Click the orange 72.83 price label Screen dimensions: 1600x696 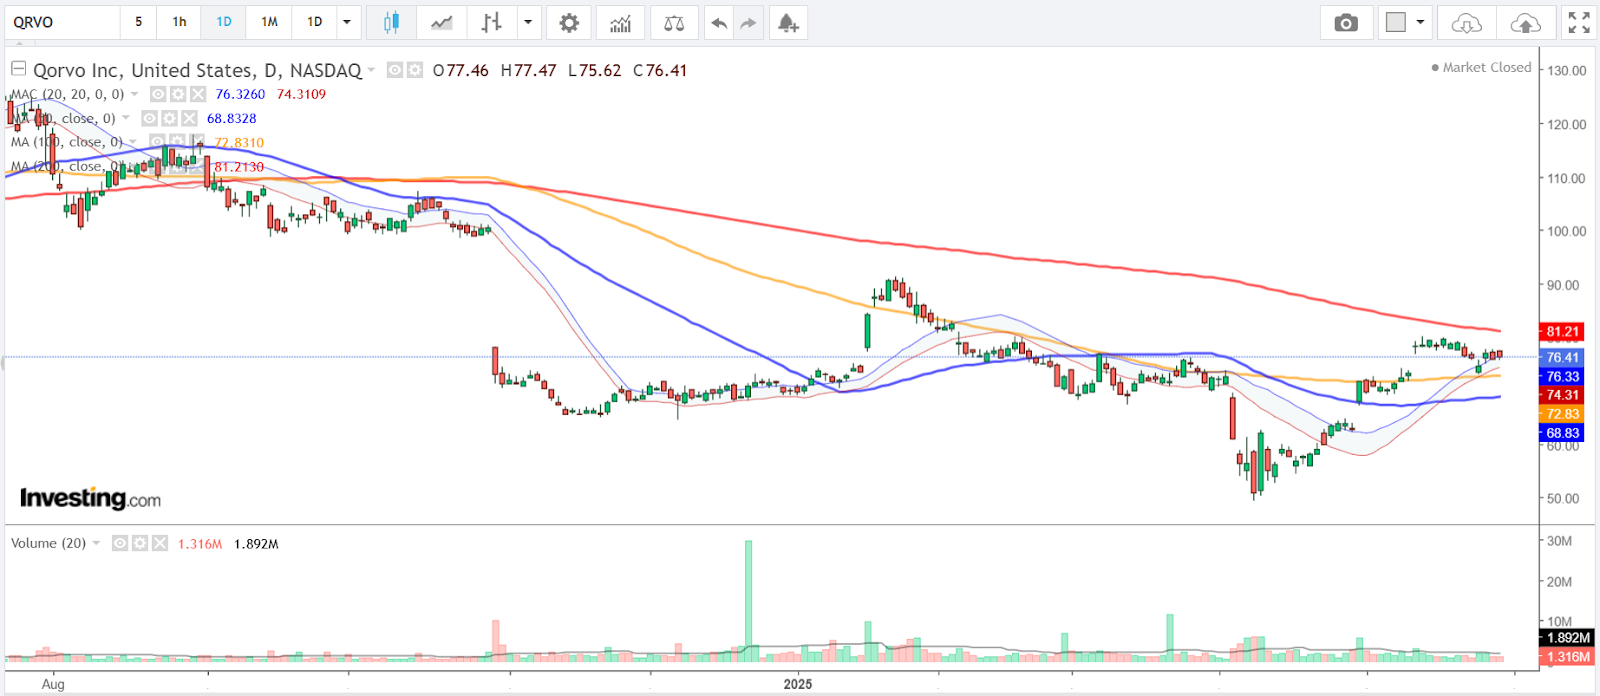(1562, 414)
